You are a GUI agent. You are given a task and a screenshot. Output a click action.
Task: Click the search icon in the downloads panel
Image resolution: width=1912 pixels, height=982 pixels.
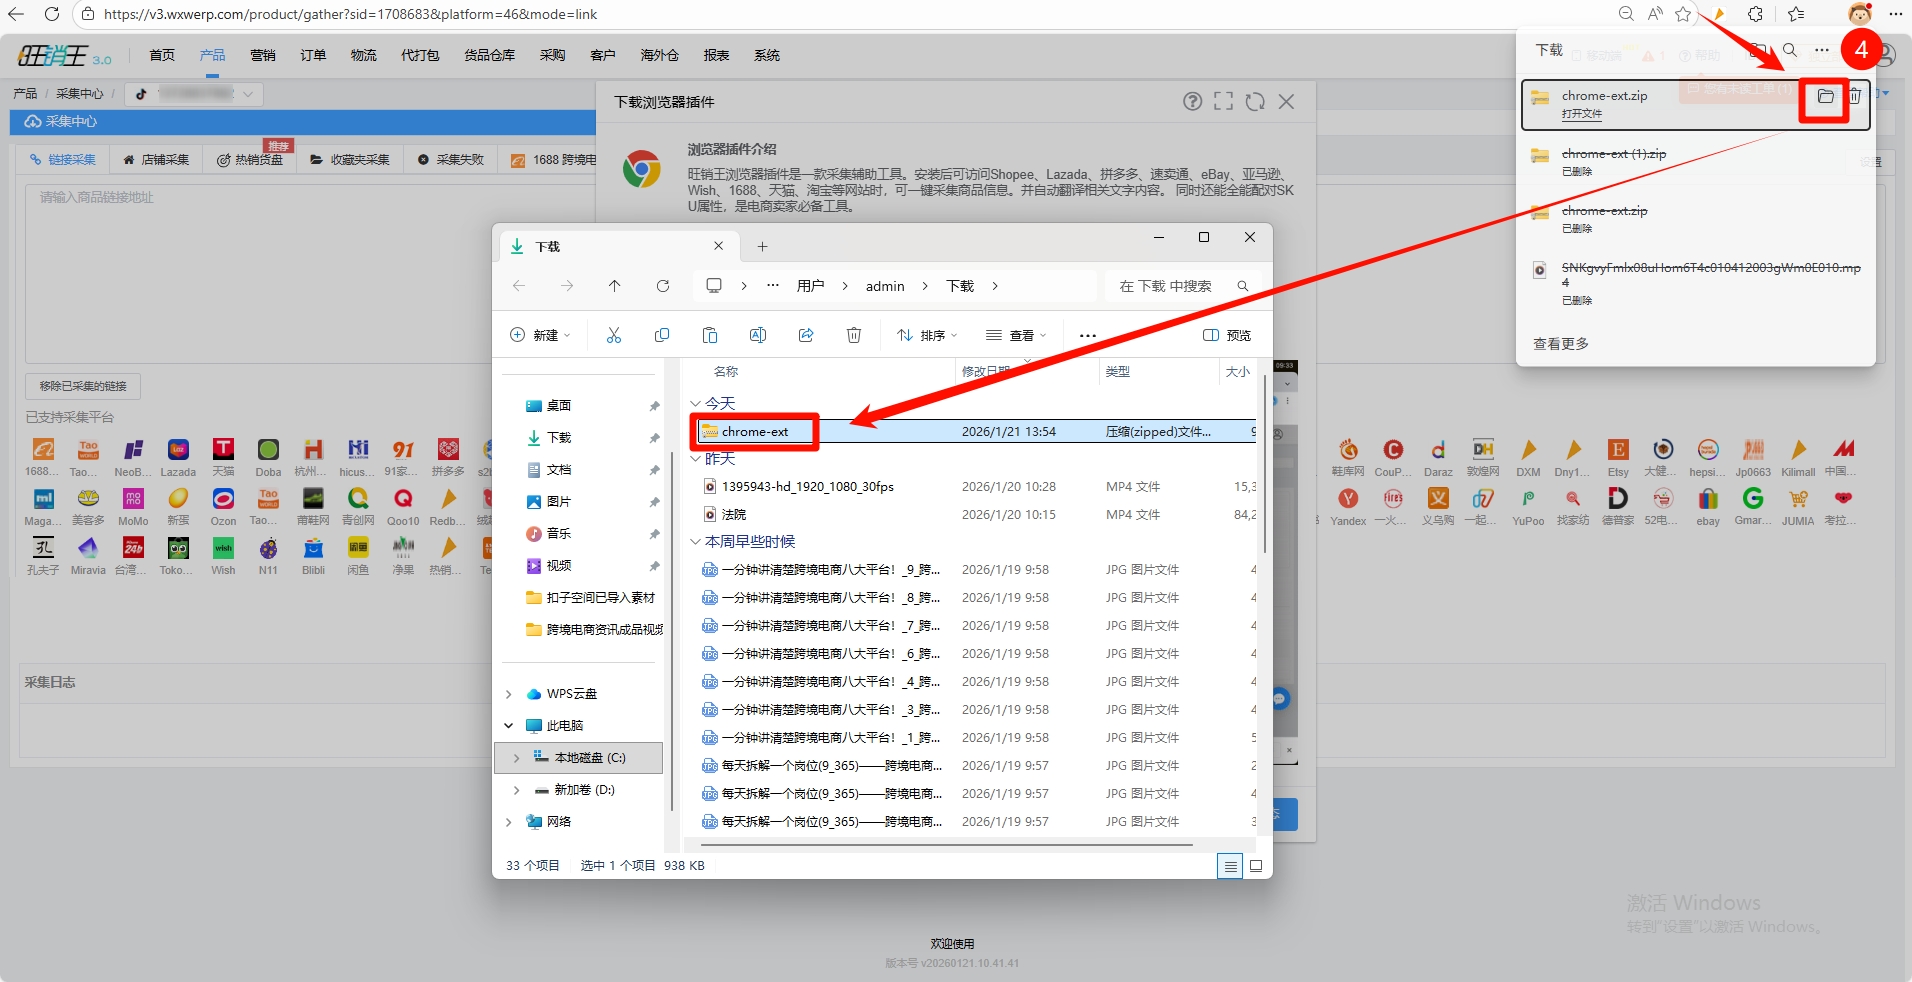[1790, 50]
